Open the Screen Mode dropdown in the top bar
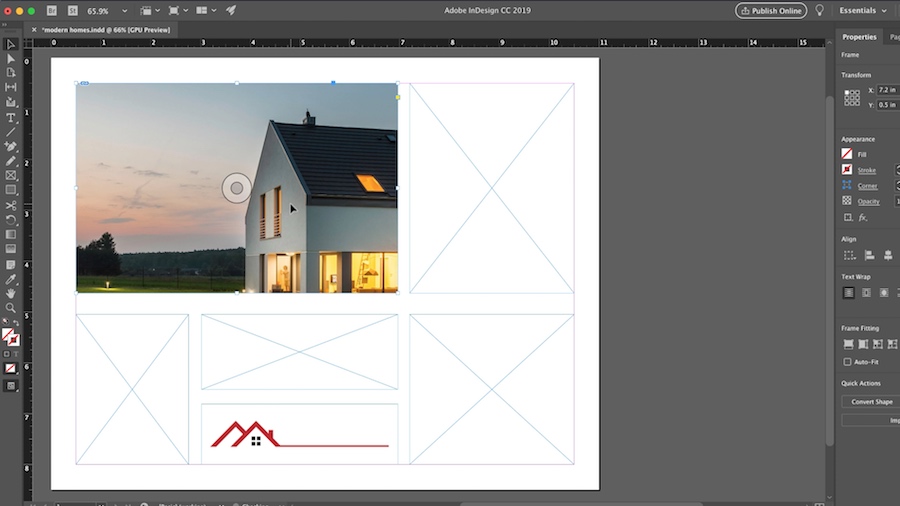The width and height of the screenshot is (900, 506). [178, 10]
